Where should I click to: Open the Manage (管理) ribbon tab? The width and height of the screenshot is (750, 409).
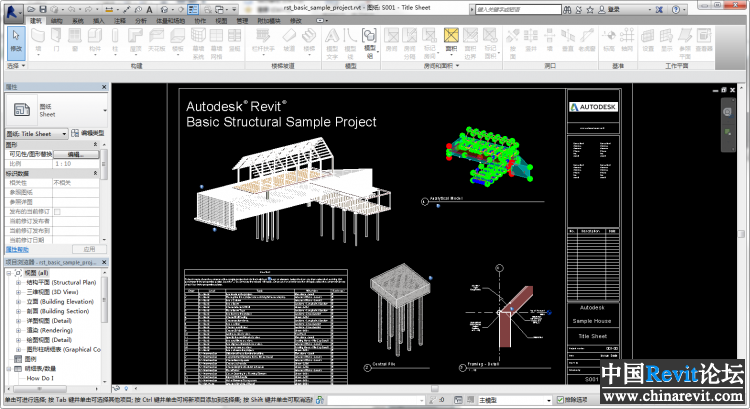[x=242, y=21]
